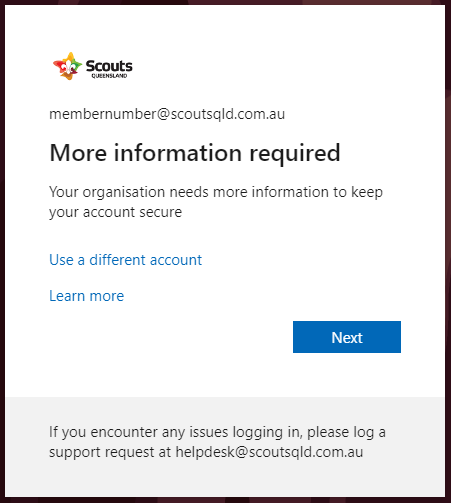Click the small QUEENSLAND text under Scouts
The width and height of the screenshot is (451, 503).
pyautogui.click(x=109, y=76)
